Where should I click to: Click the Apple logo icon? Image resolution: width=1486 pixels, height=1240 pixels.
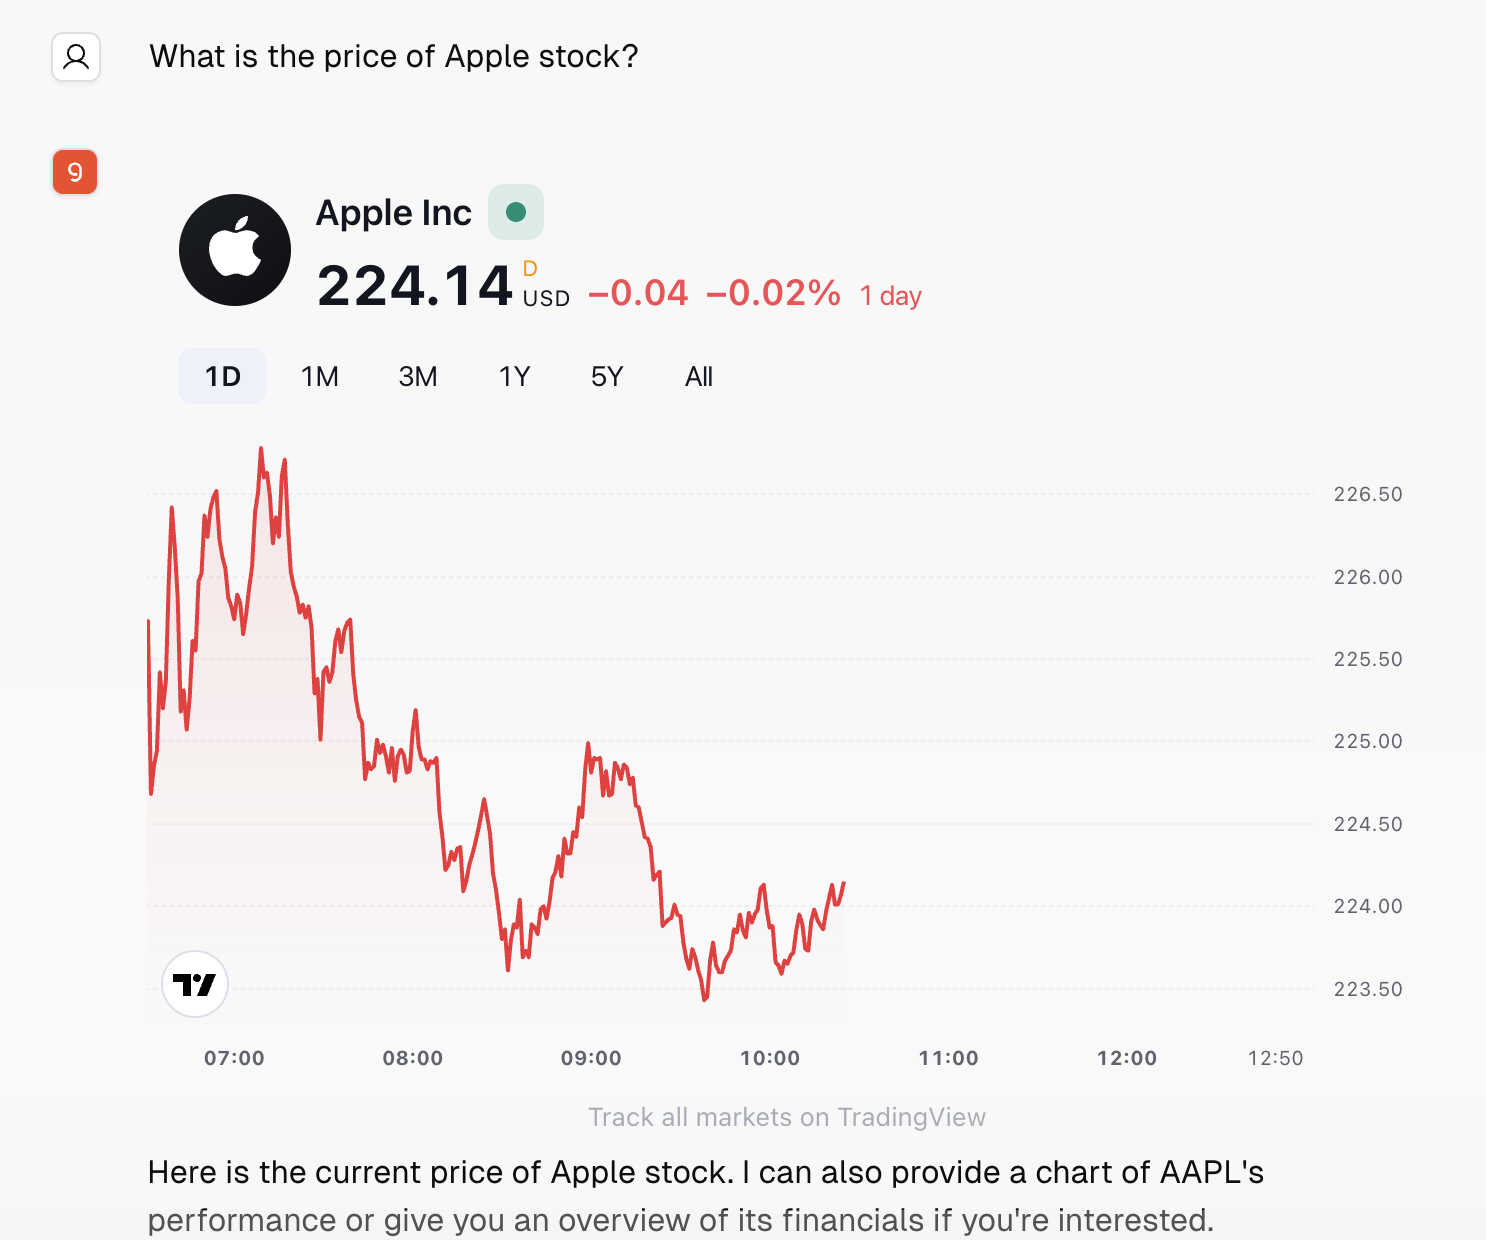coord(235,250)
